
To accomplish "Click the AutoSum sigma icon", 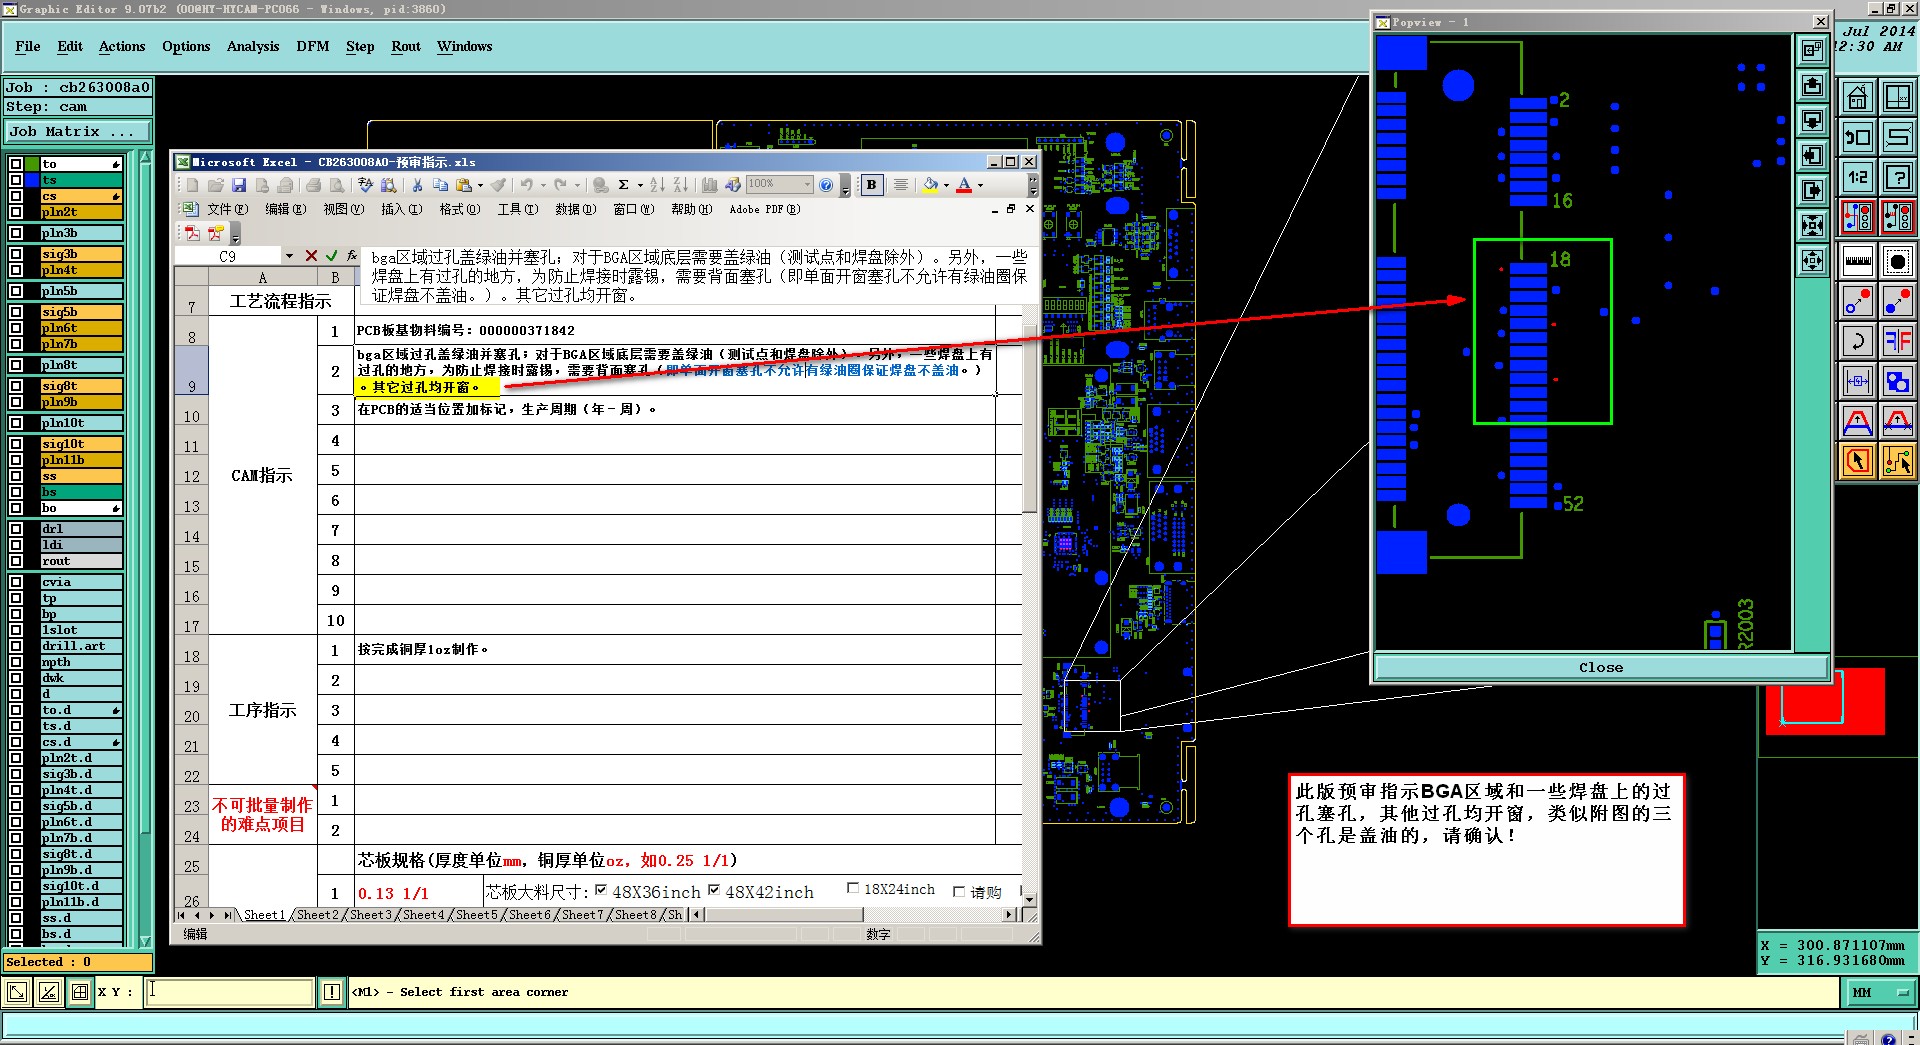I will coord(623,185).
